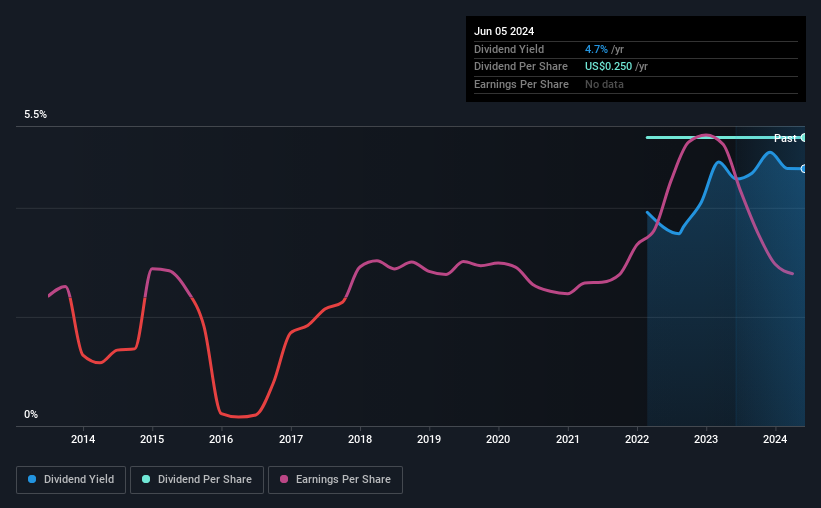This screenshot has width=821, height=508.
Task: Select the 2024 x-axis label
Action: tap(775, 439)
